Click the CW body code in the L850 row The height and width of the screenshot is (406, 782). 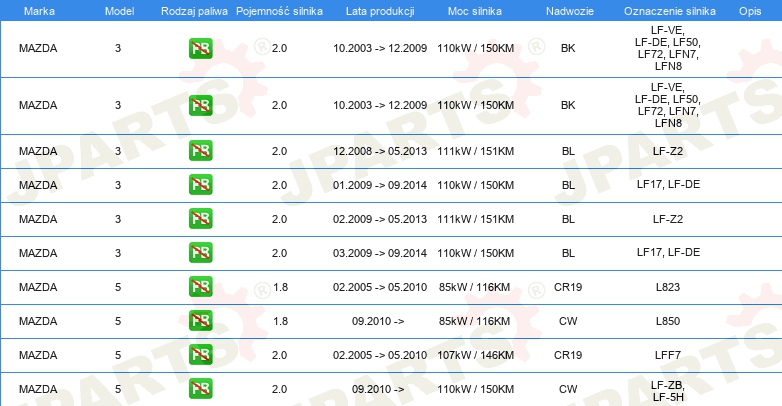pos(568,321)
